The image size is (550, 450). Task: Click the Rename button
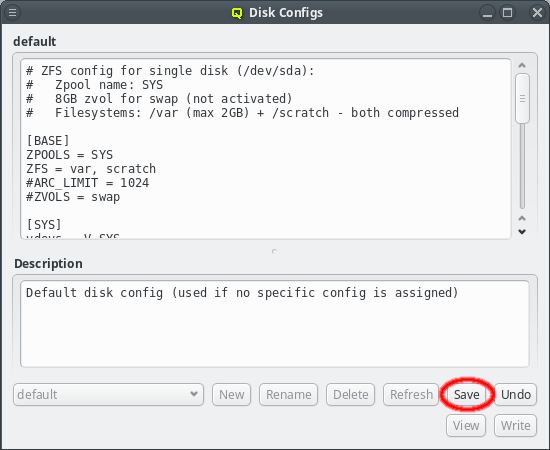[x=288, y=395]
